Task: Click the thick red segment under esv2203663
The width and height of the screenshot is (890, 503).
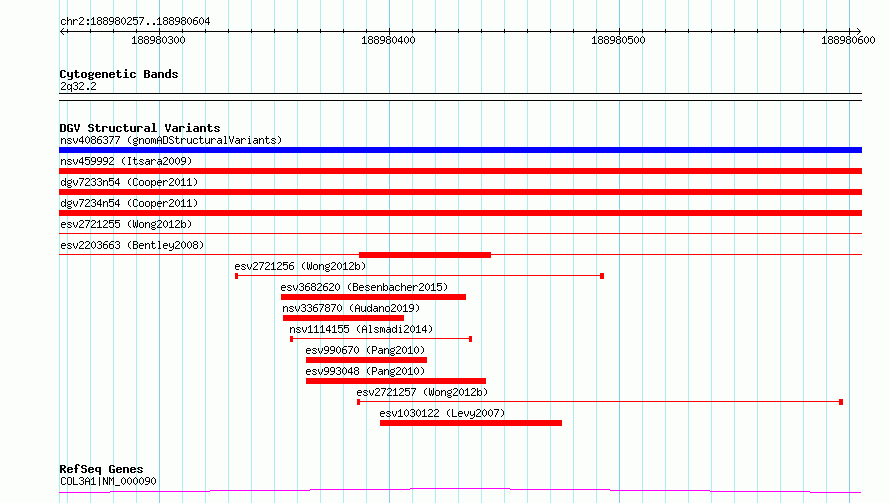Action: (425, 255)
